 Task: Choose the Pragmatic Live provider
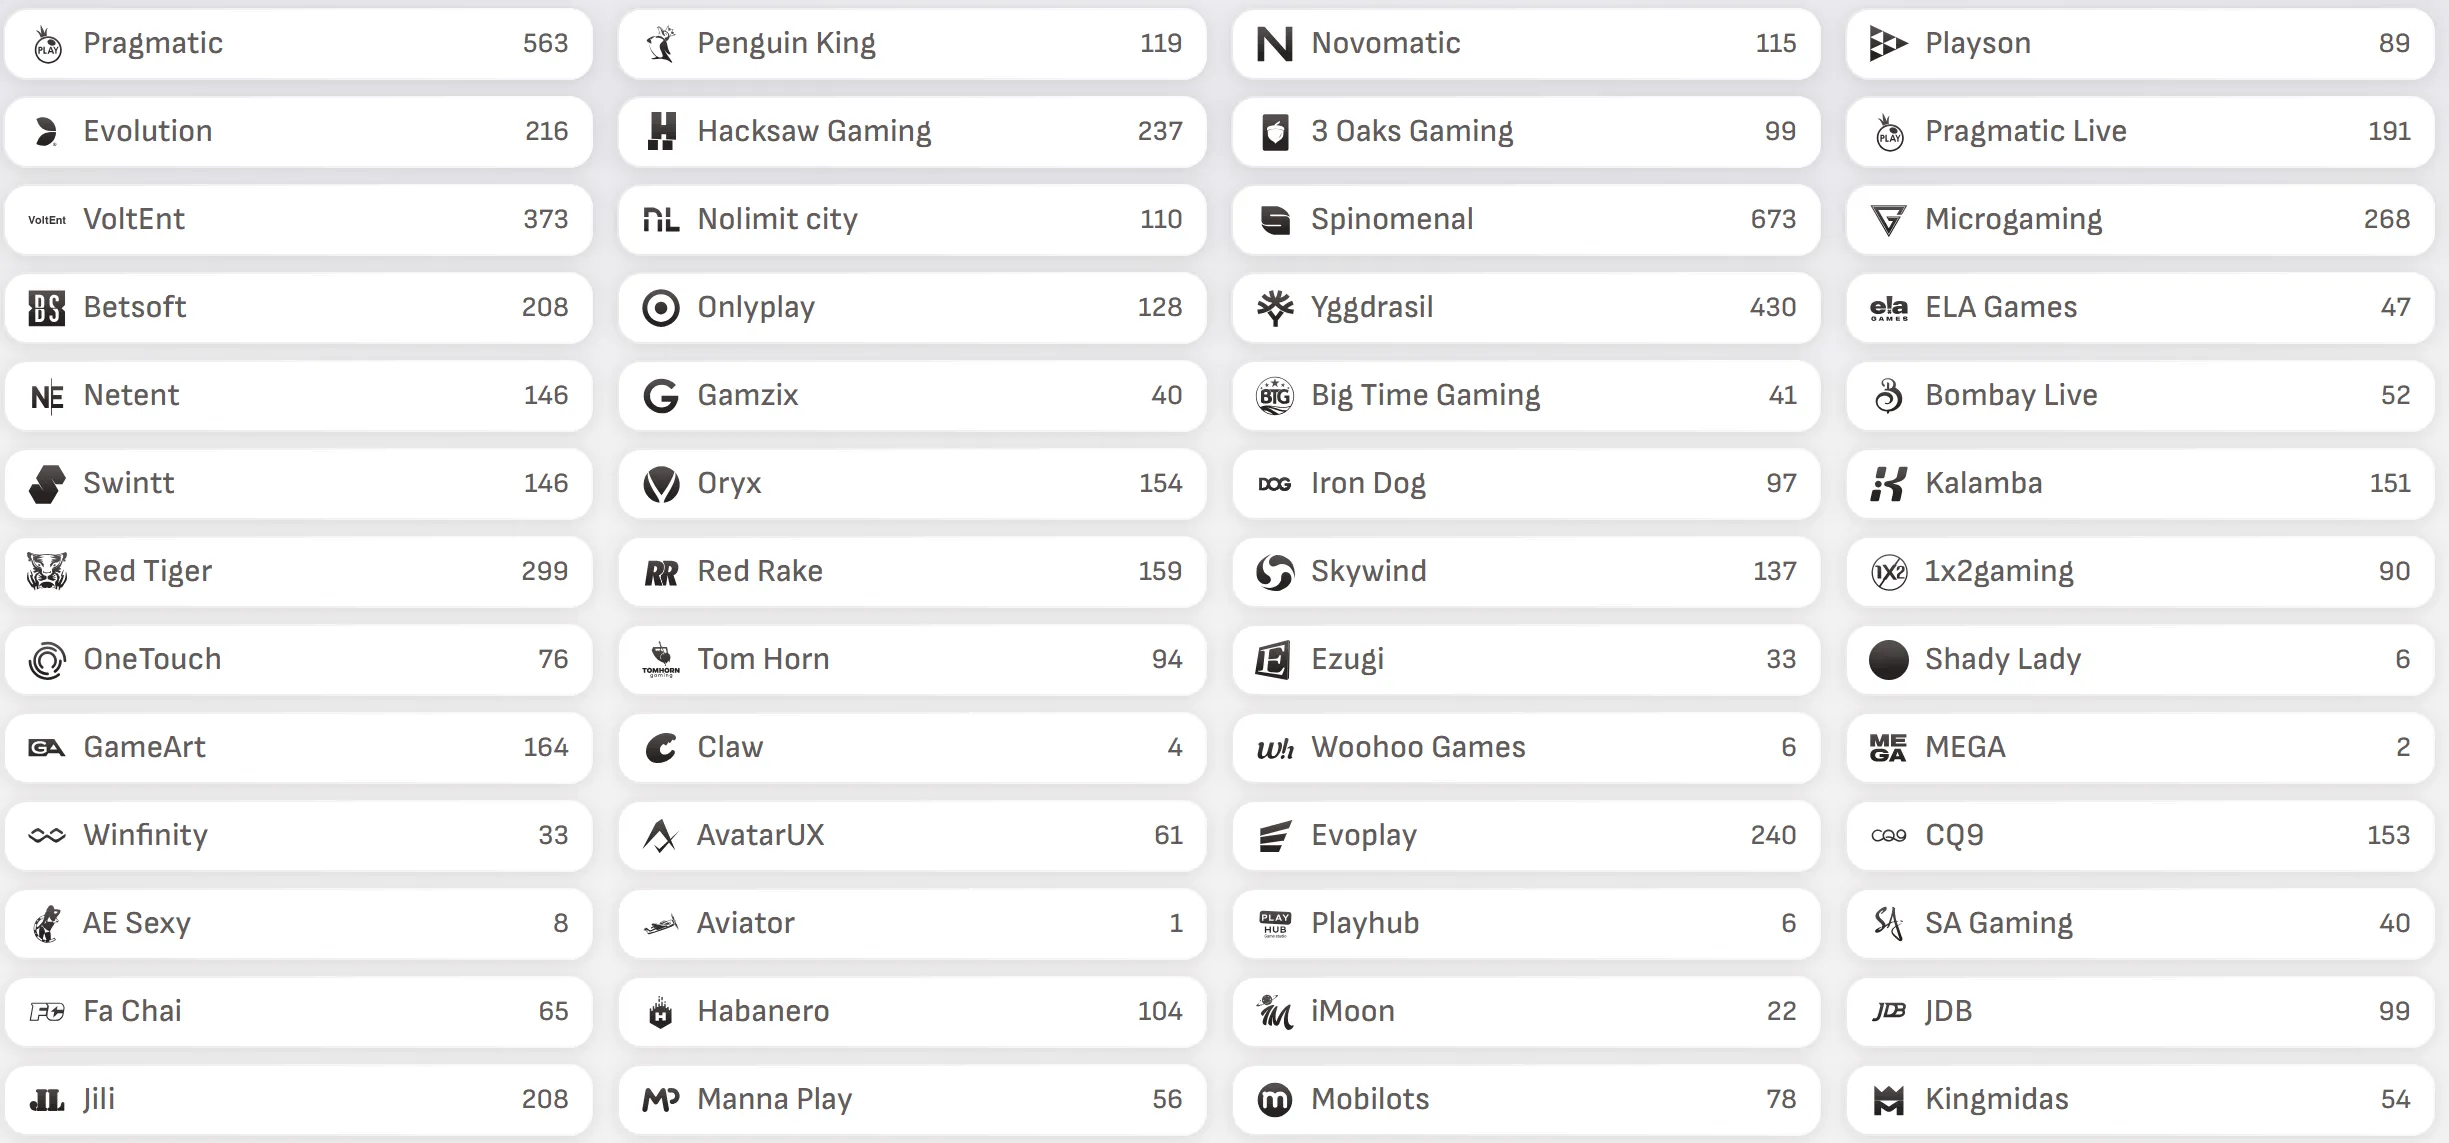[2139, 132]
